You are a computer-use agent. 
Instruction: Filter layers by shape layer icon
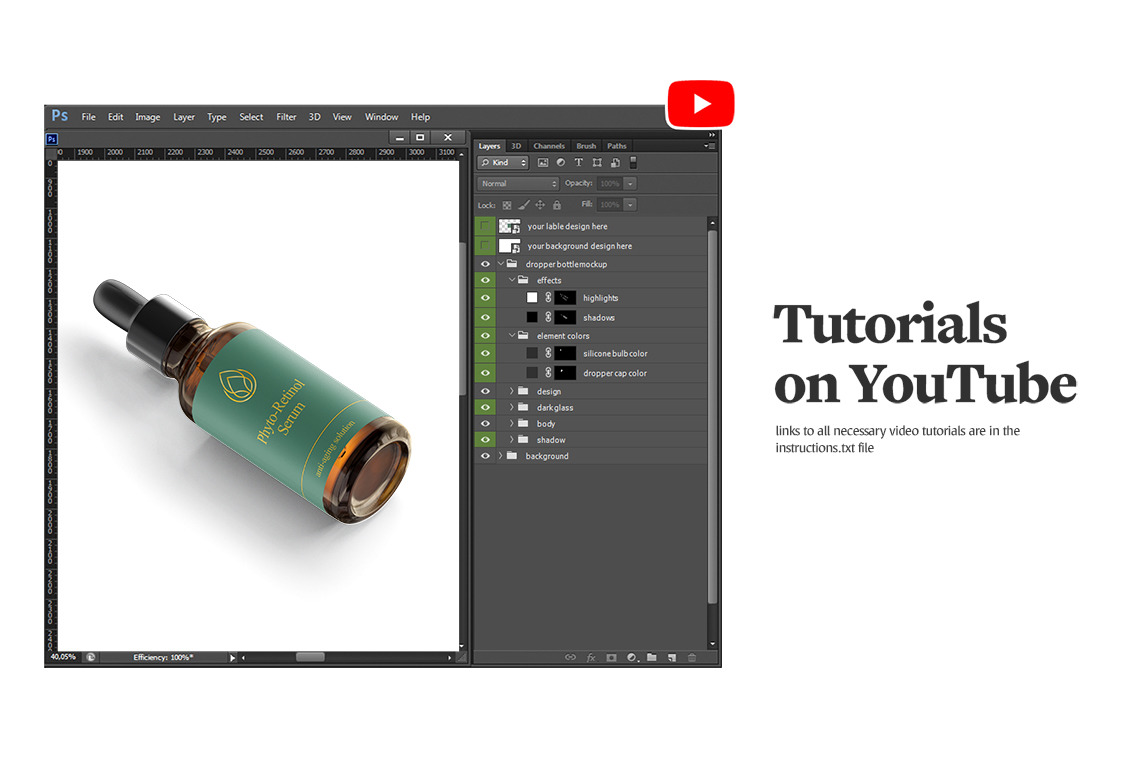[597, 163]
